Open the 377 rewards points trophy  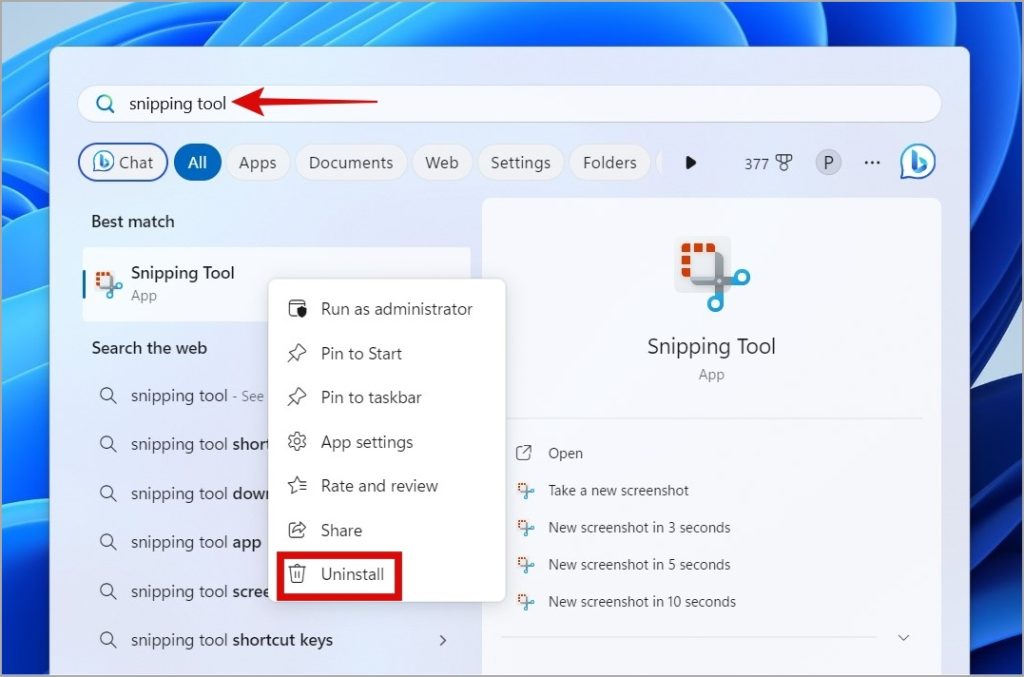[x=768, y=163]
